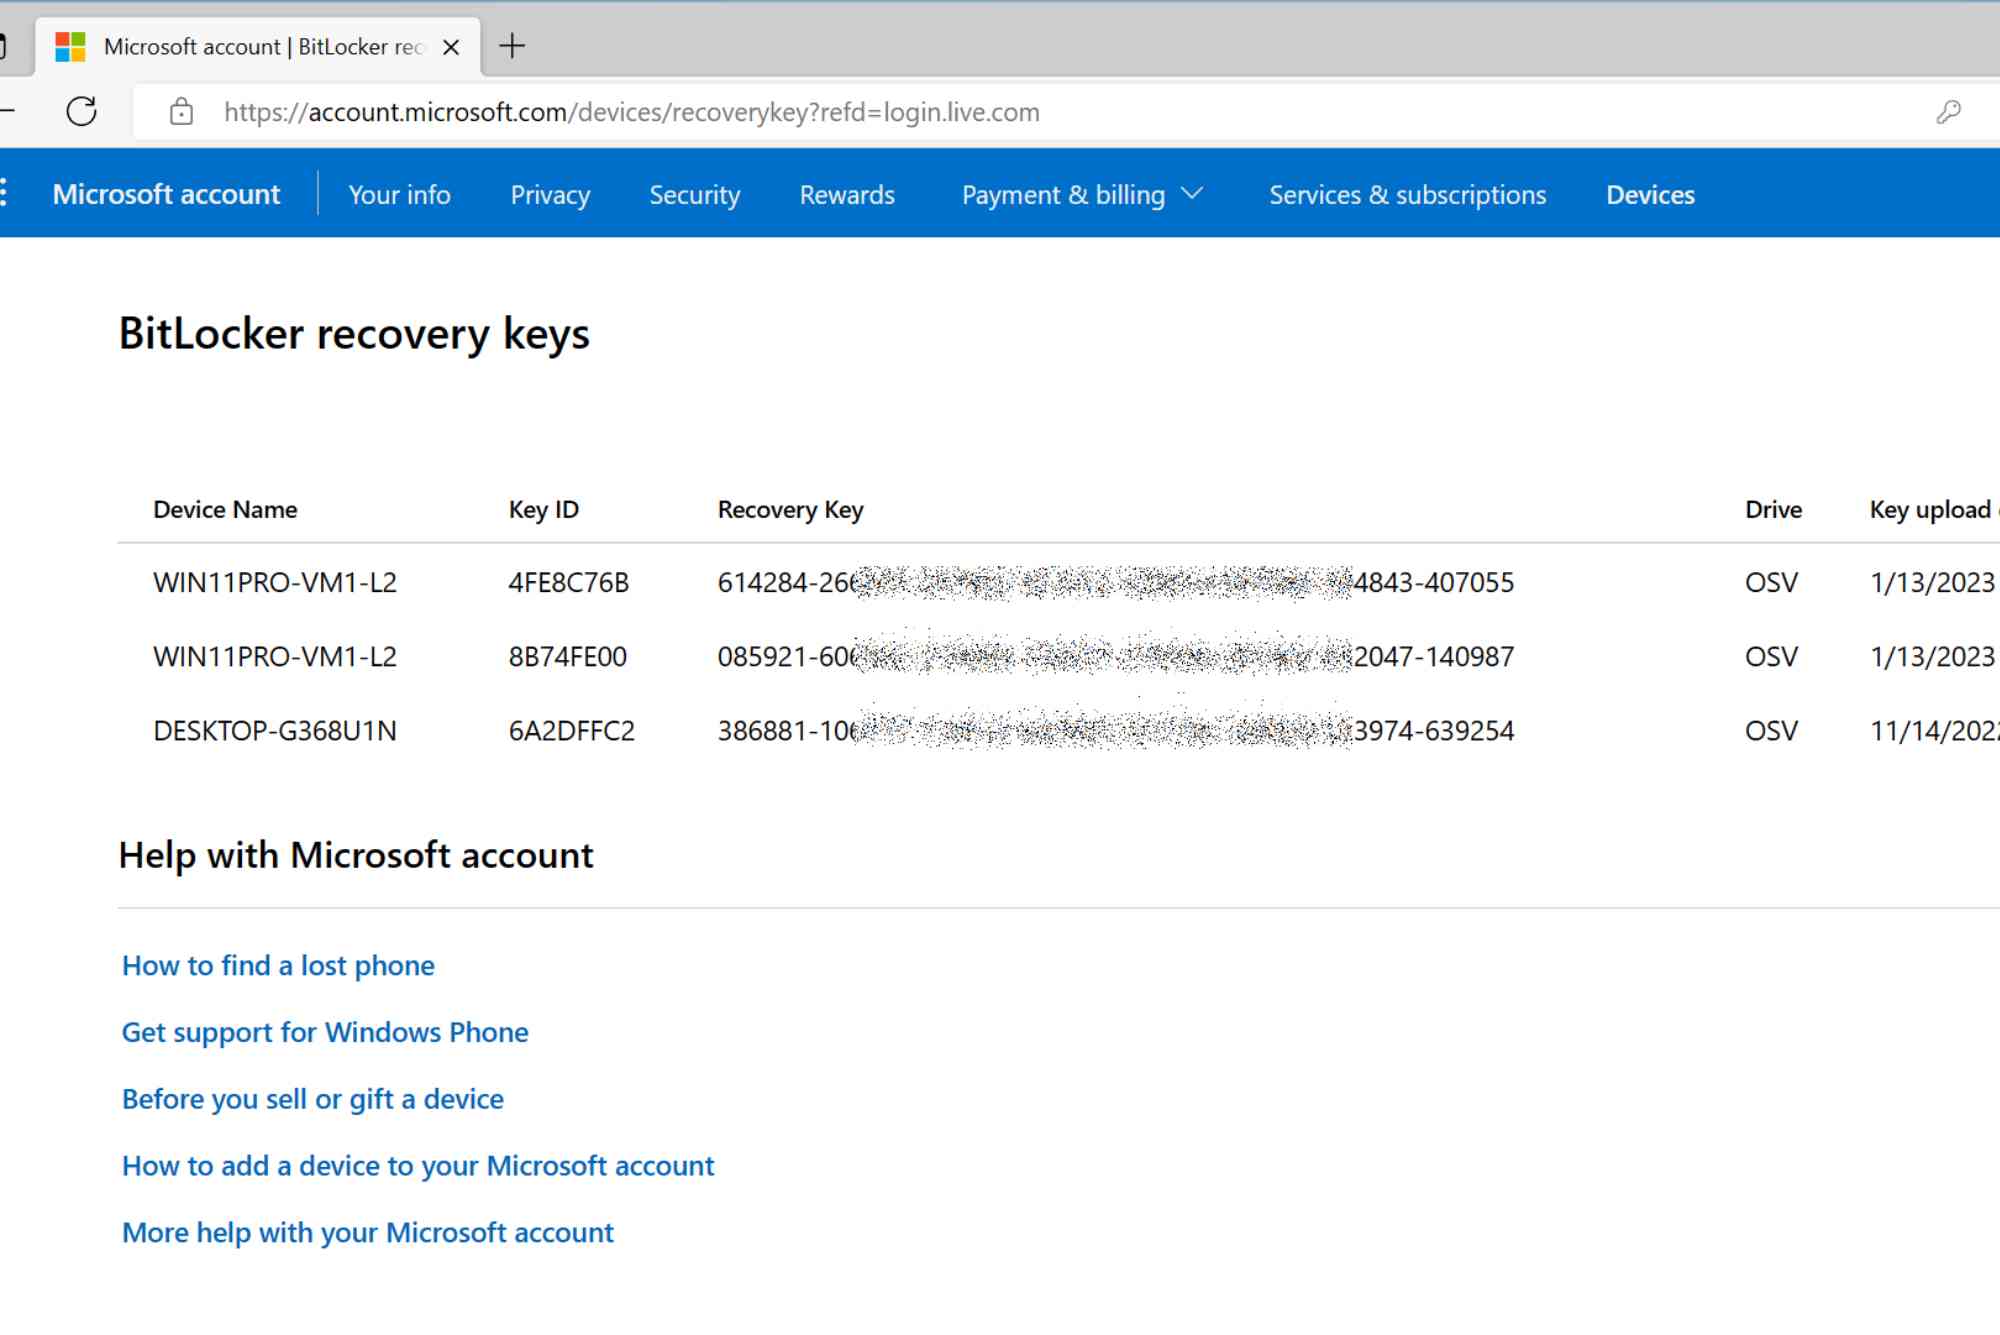Open the Devices section
Image resolution: width=2000 pixels, height=1335 pixels.
click(x=1650, y=194)
